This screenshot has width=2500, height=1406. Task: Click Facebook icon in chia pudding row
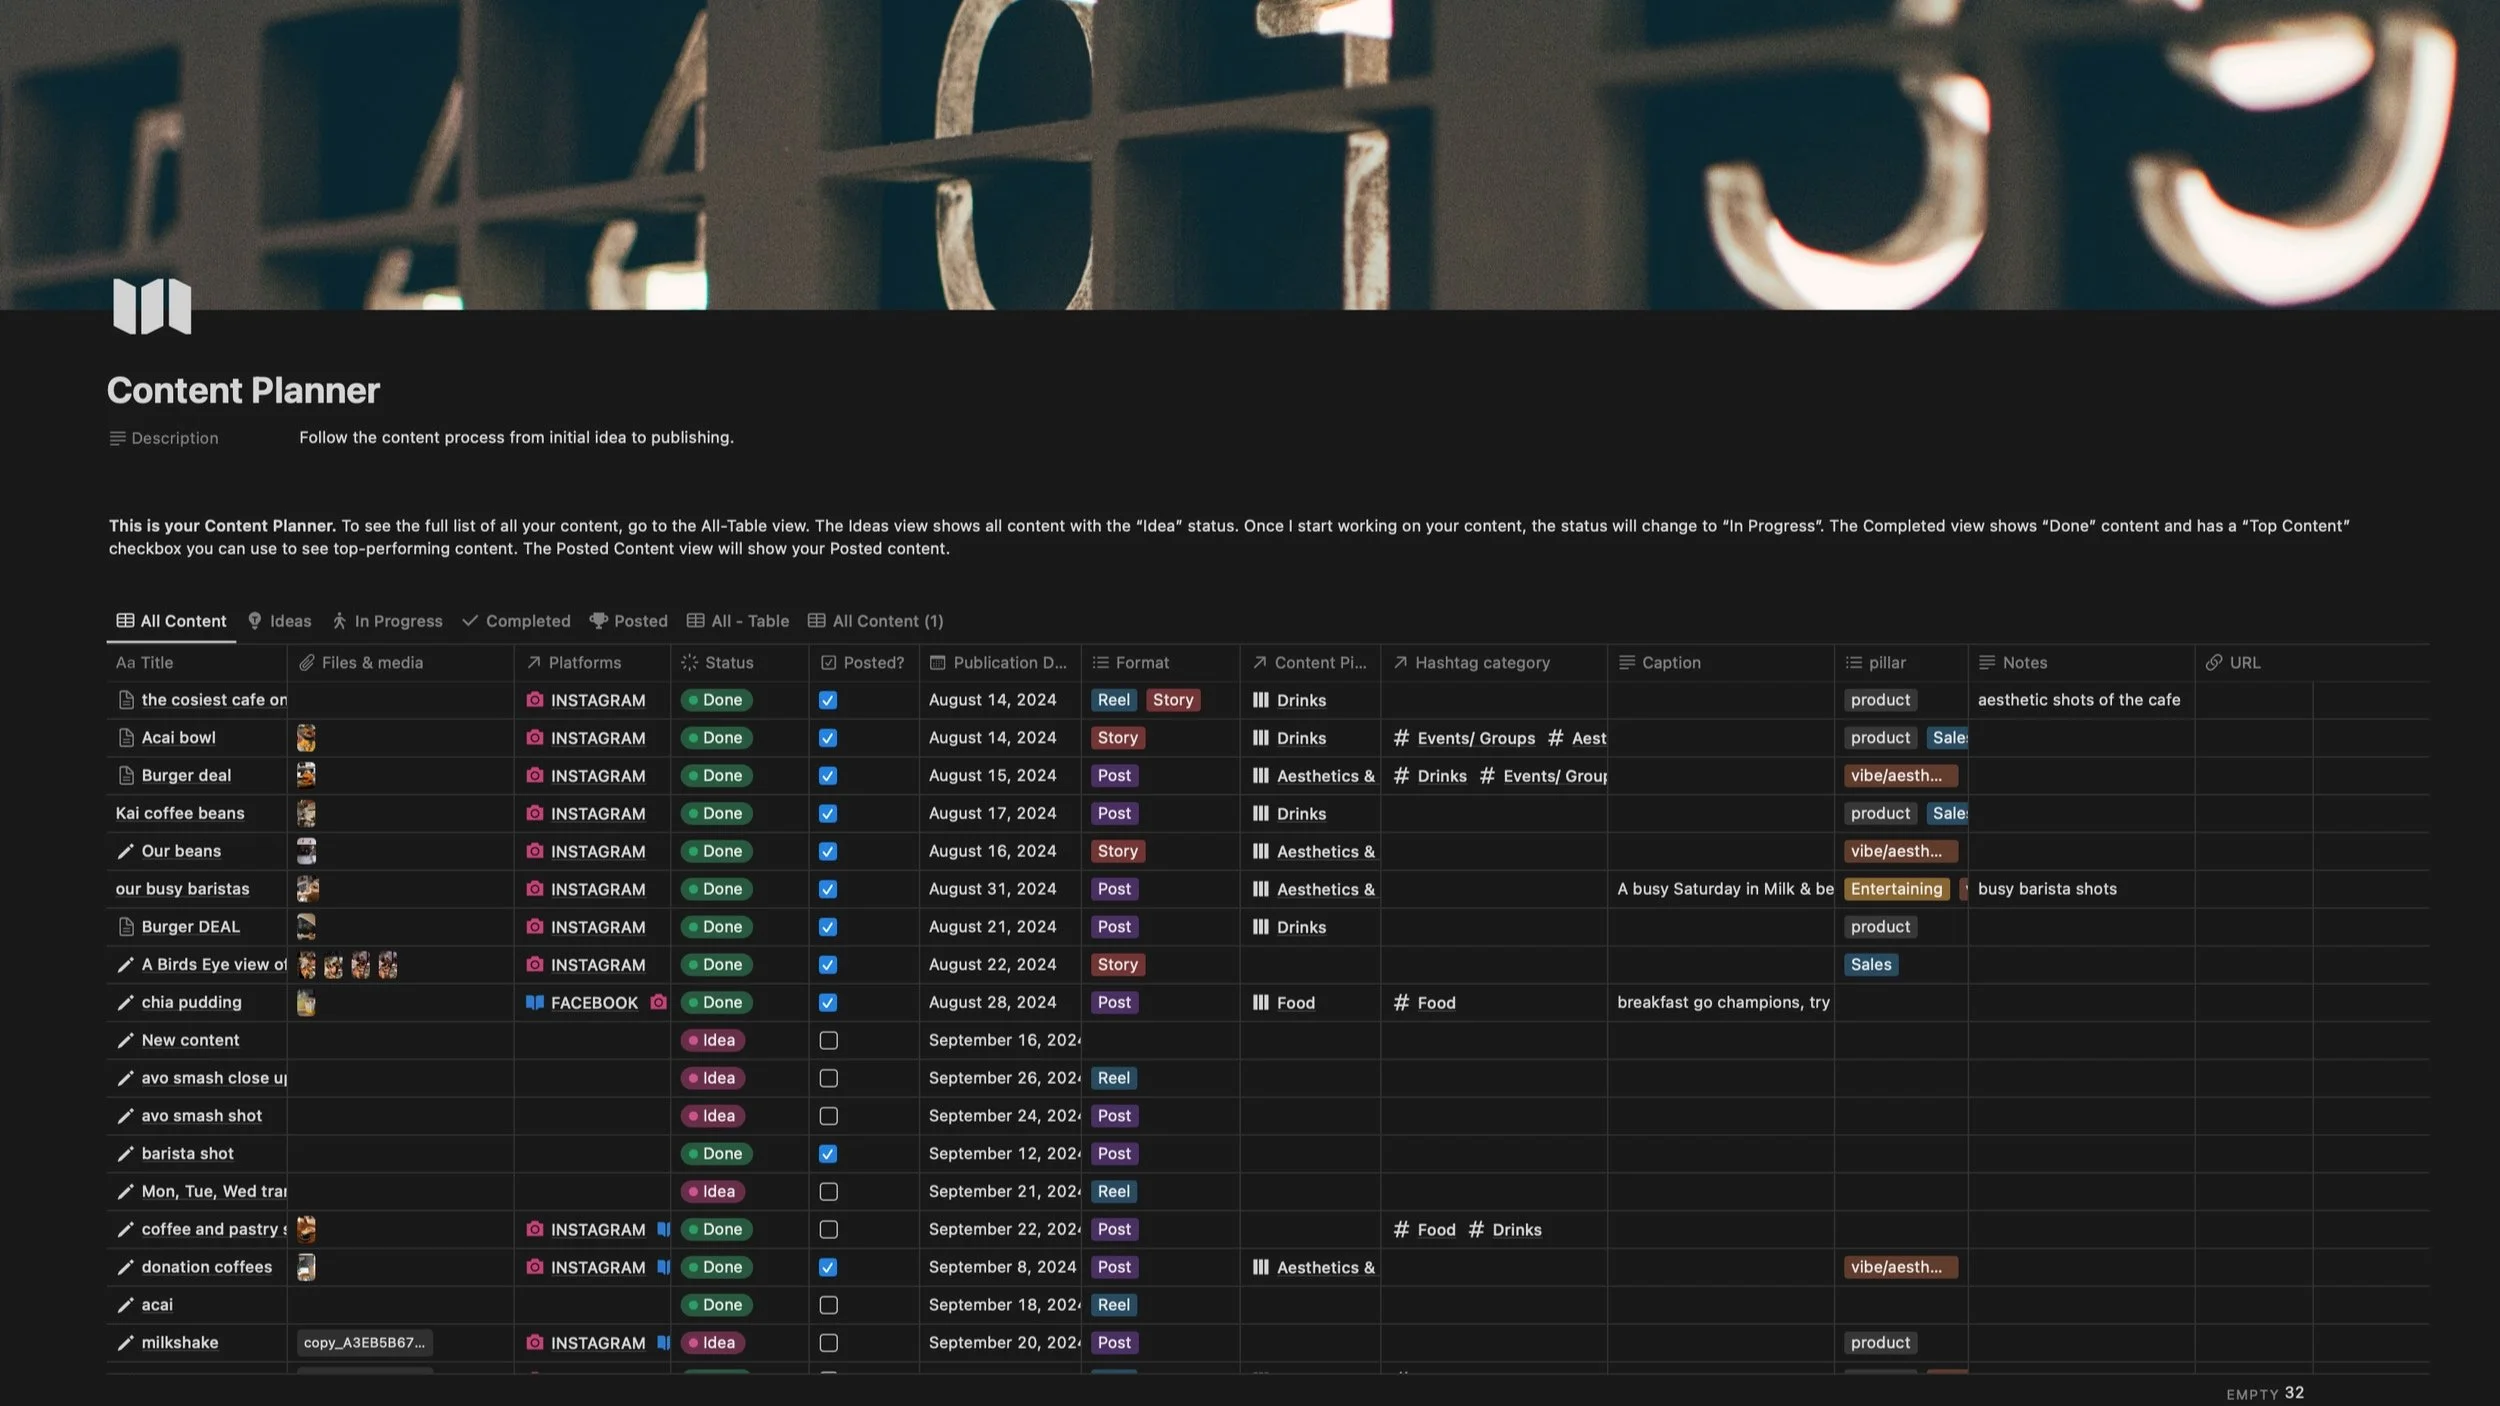point(535,1002)
